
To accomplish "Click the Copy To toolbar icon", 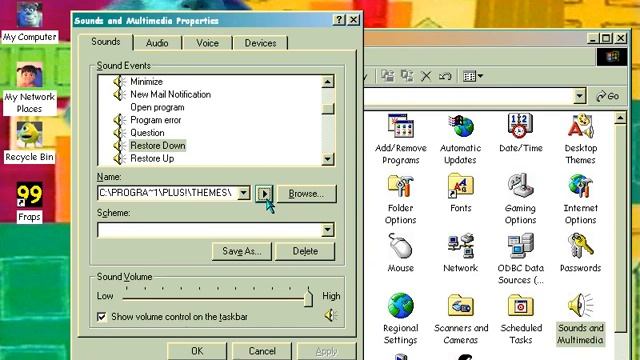I will tap(407, 76).
